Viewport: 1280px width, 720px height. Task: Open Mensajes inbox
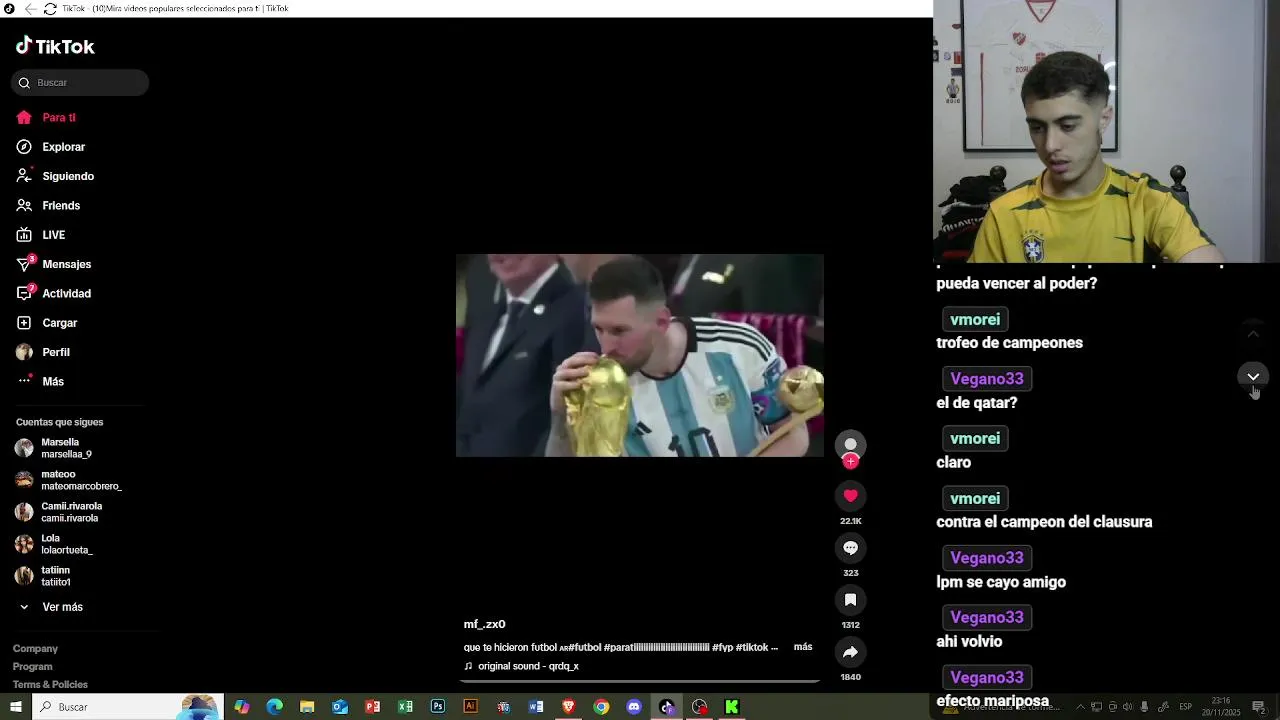[x=54, y=264]
